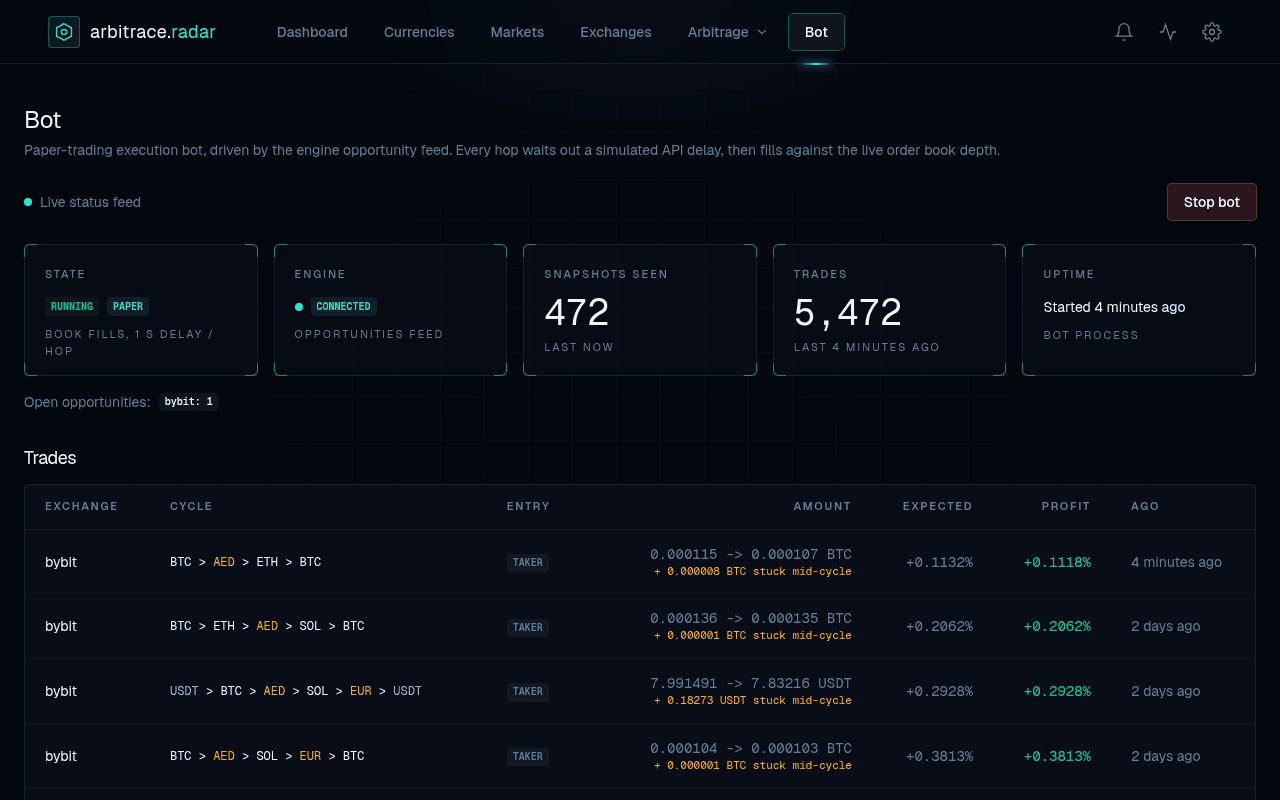Screen dimensions: 1280x800
Task: Click the RUNNING state badge
Action: [x=72, y=307]
